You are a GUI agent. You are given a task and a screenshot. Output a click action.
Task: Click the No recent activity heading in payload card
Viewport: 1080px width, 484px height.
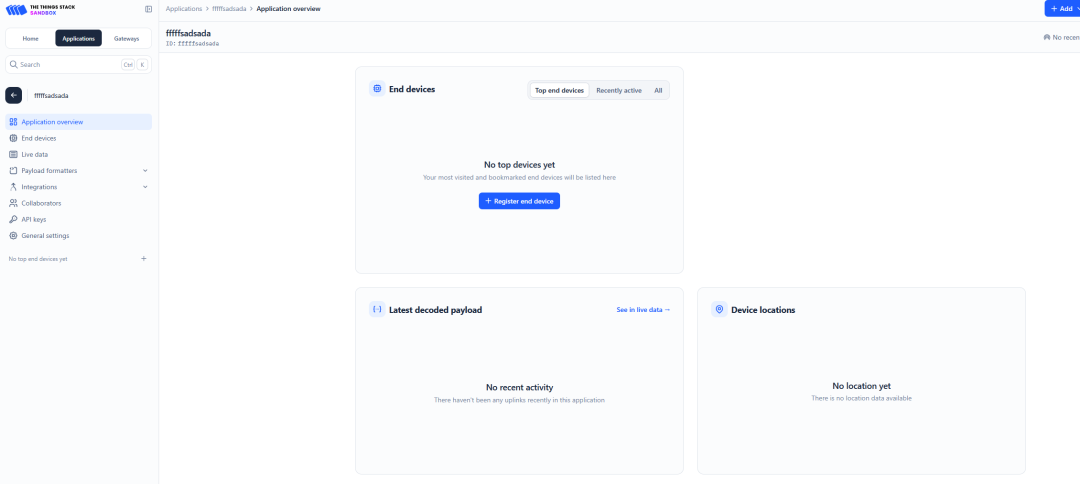click(x=519, y=388)
